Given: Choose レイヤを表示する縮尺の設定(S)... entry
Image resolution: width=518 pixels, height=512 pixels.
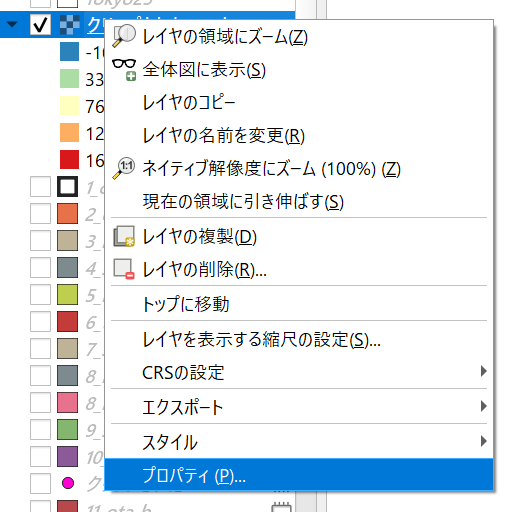Looking at the screenshot, I should (299, 339).
